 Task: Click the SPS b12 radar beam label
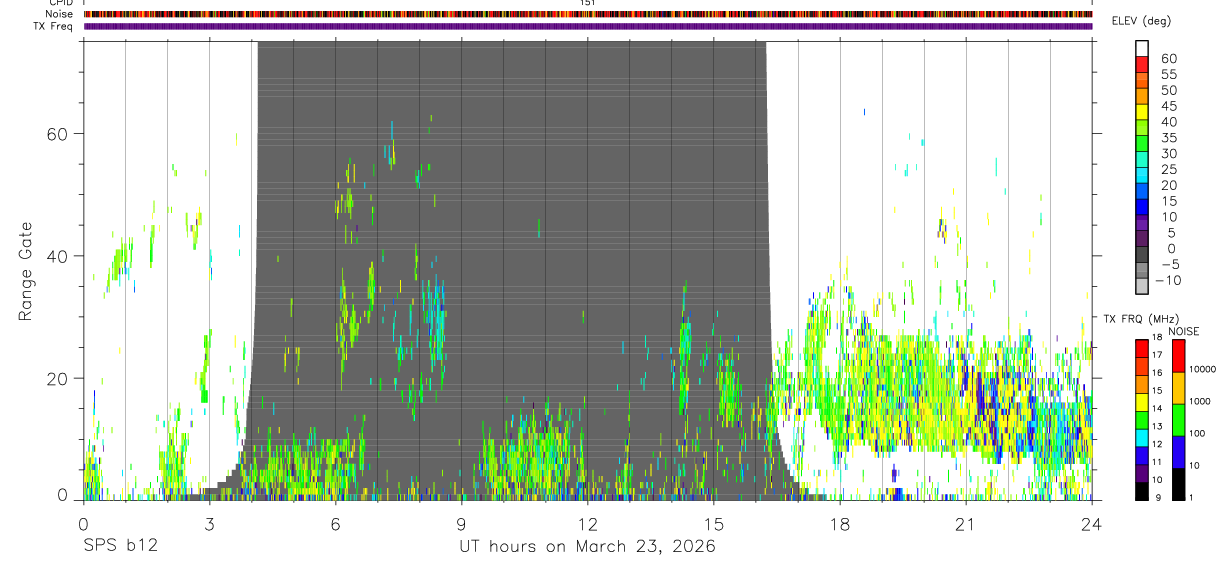119,547
